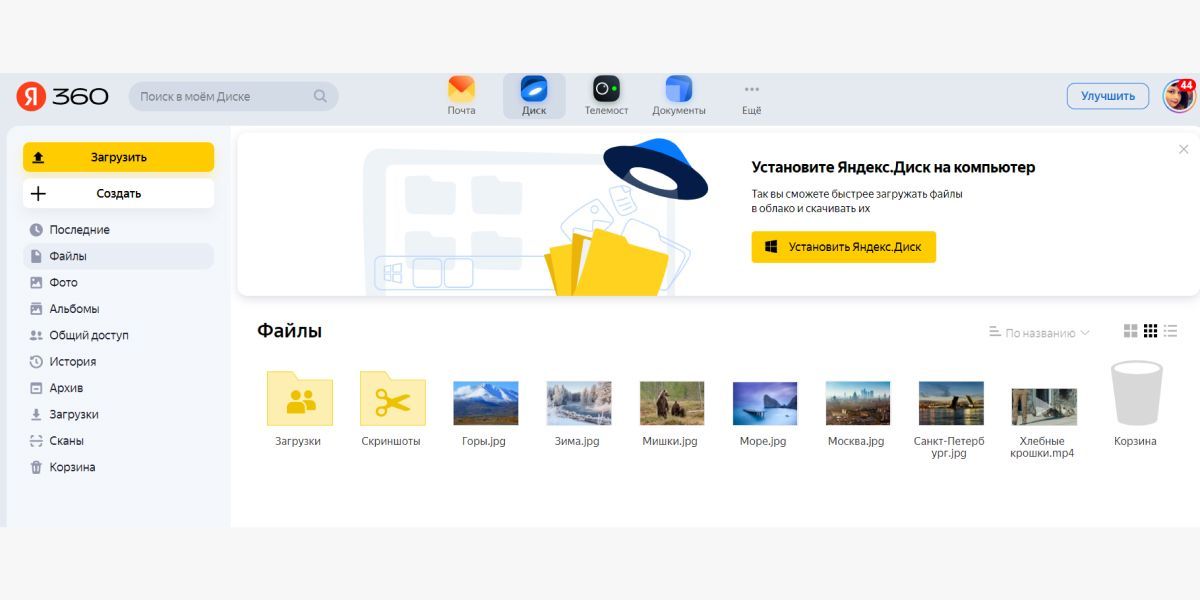Click the Улучшить upgrade button

pyautogui.click(x=1108, y=96)
